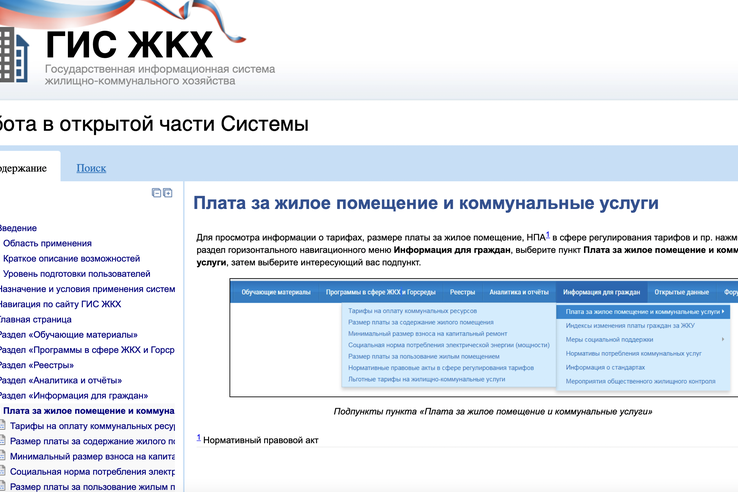Click footnote 1 beside Нормативный правовой акт

click(199, 438)
